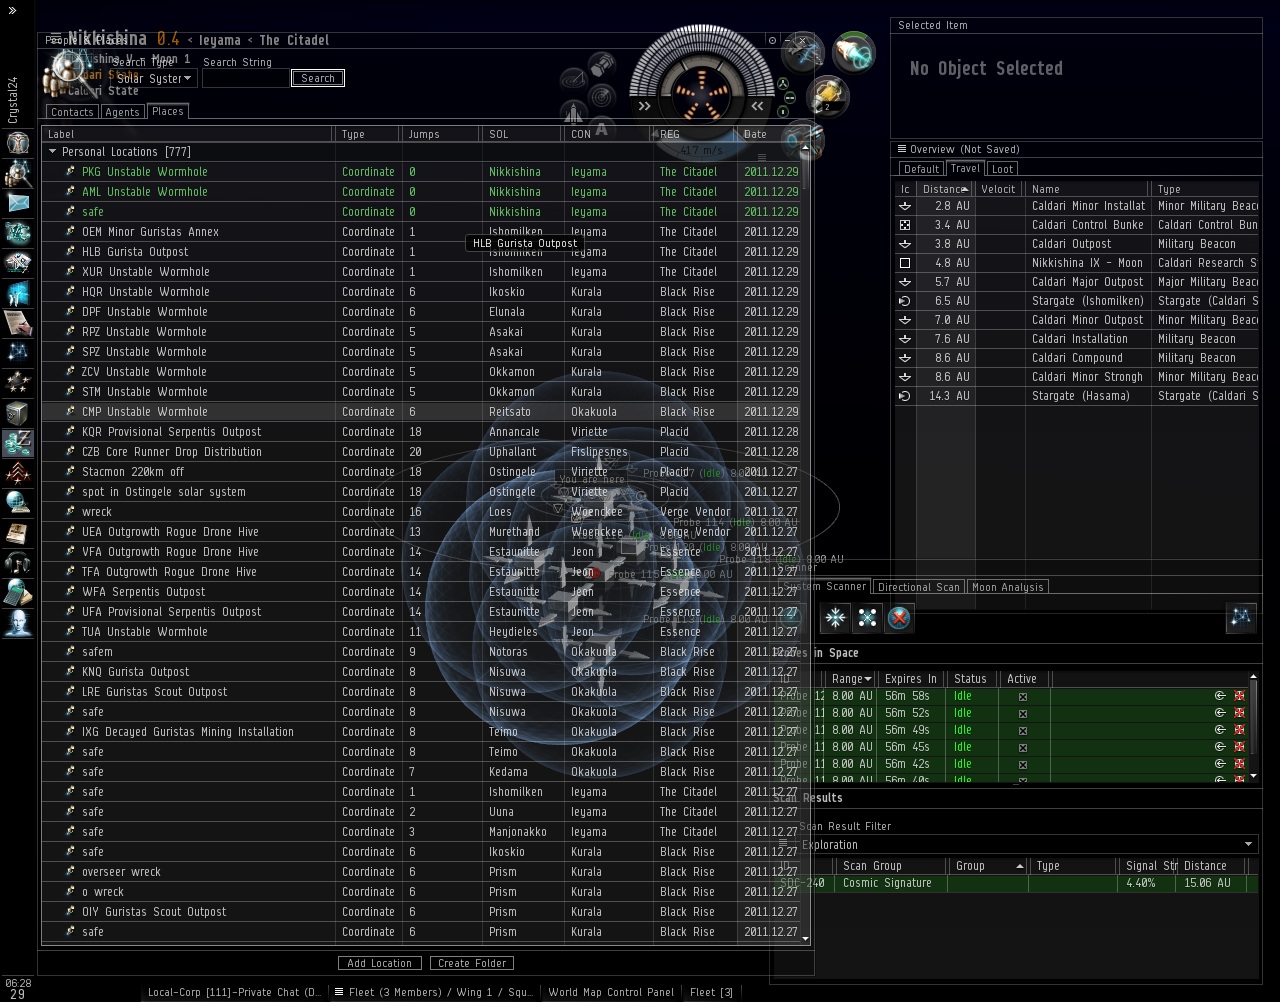
Task: Open the solar system map from scanner
Action: 1240,617
